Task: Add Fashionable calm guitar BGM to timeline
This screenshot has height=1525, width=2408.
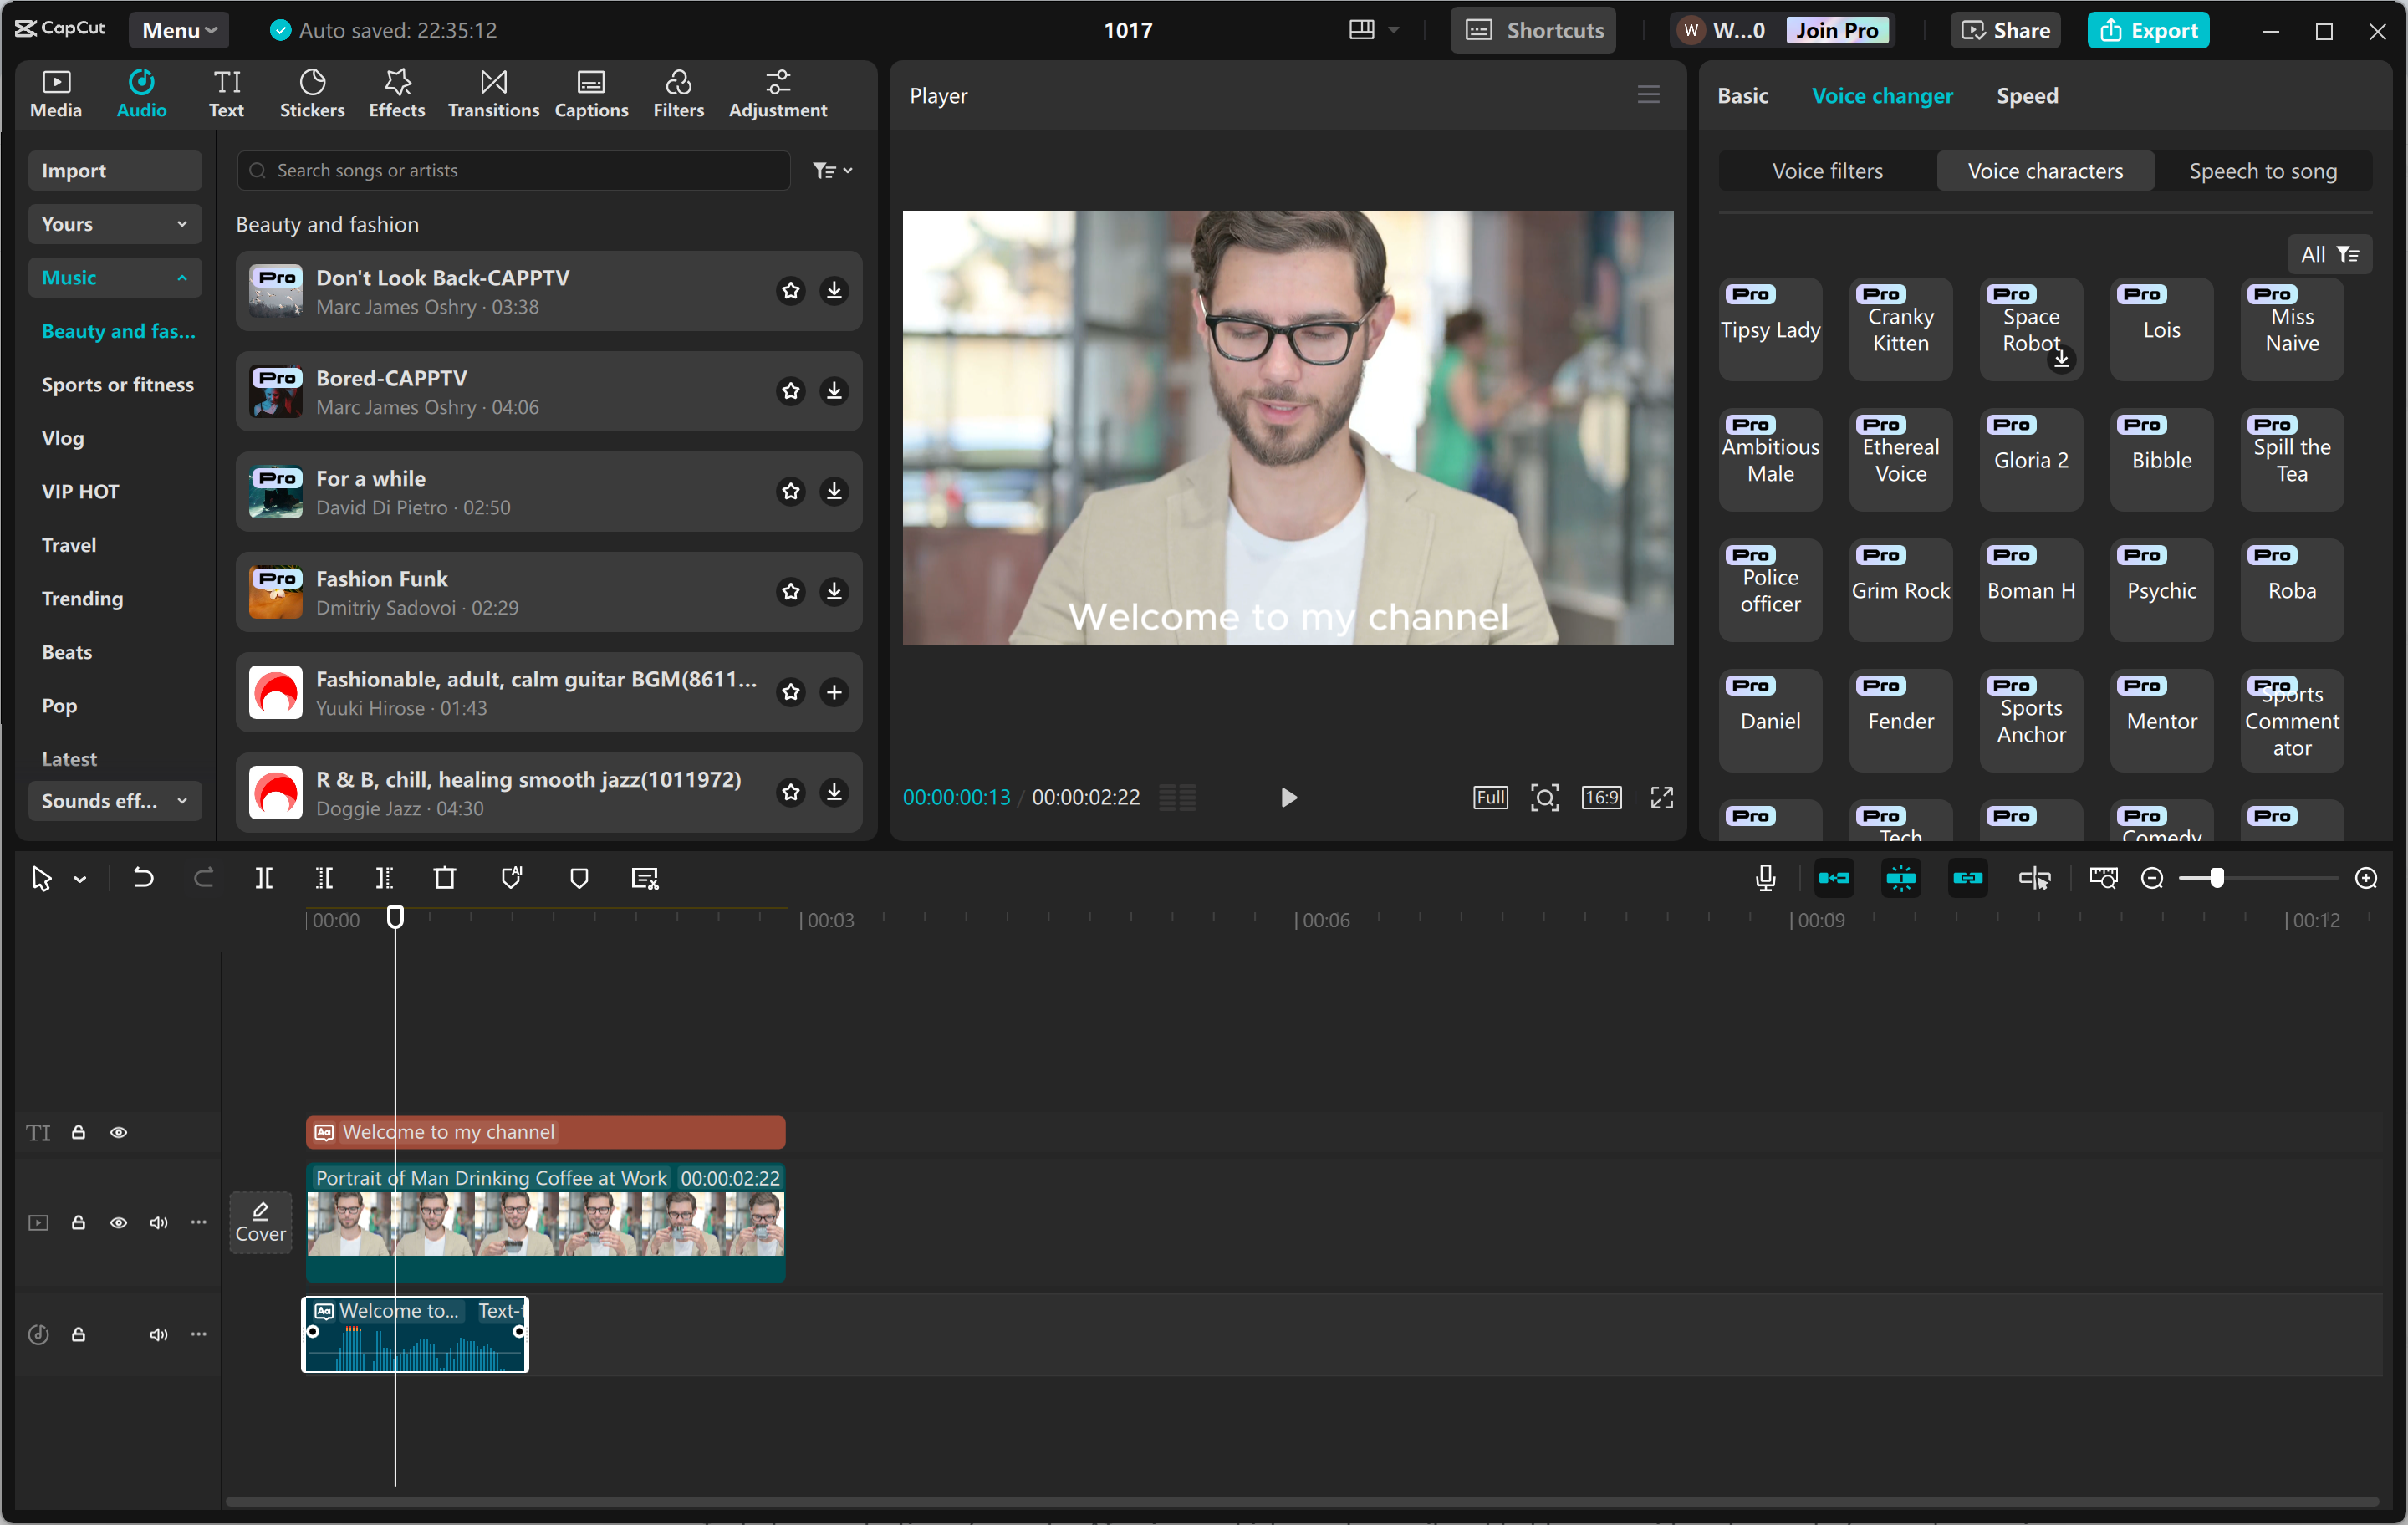Action: click(834, 692)
